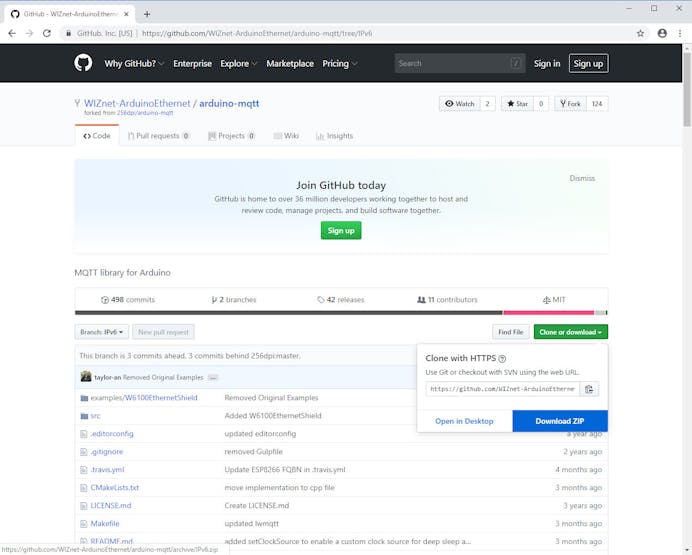The image size is (692, 555).
Task: View MIT license
Action: pyautogui.click(x=554, y=300)
